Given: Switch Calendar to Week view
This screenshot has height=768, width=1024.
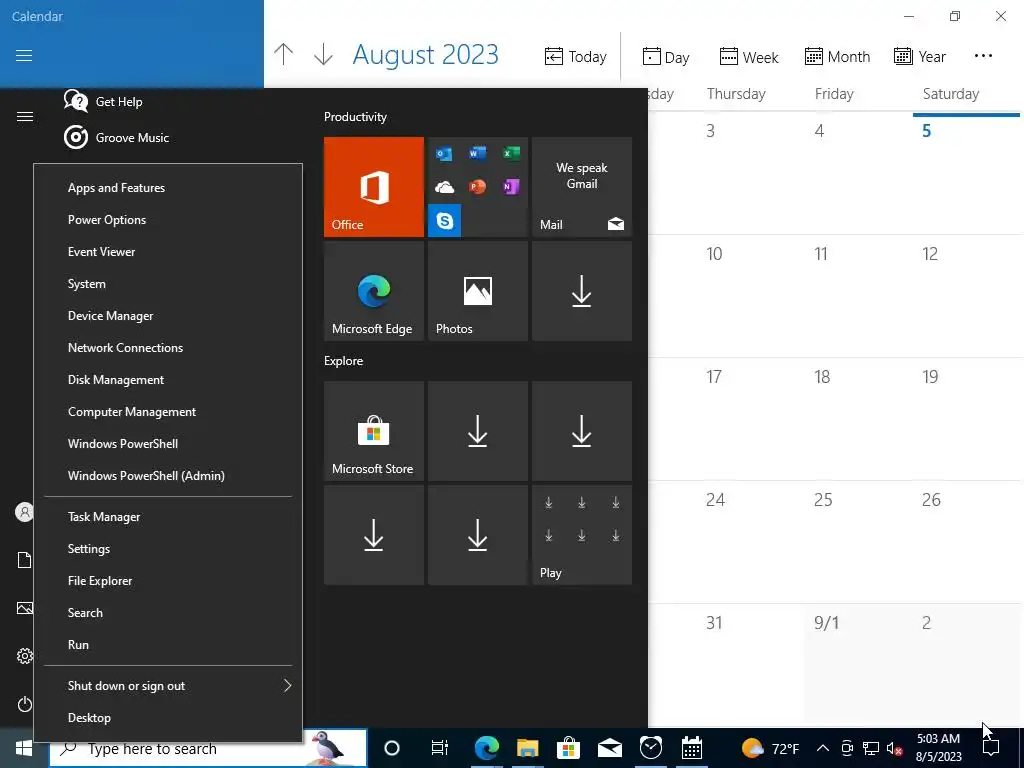Looking at the screenshot, I should pyautogui.click(x=748, y=57).
